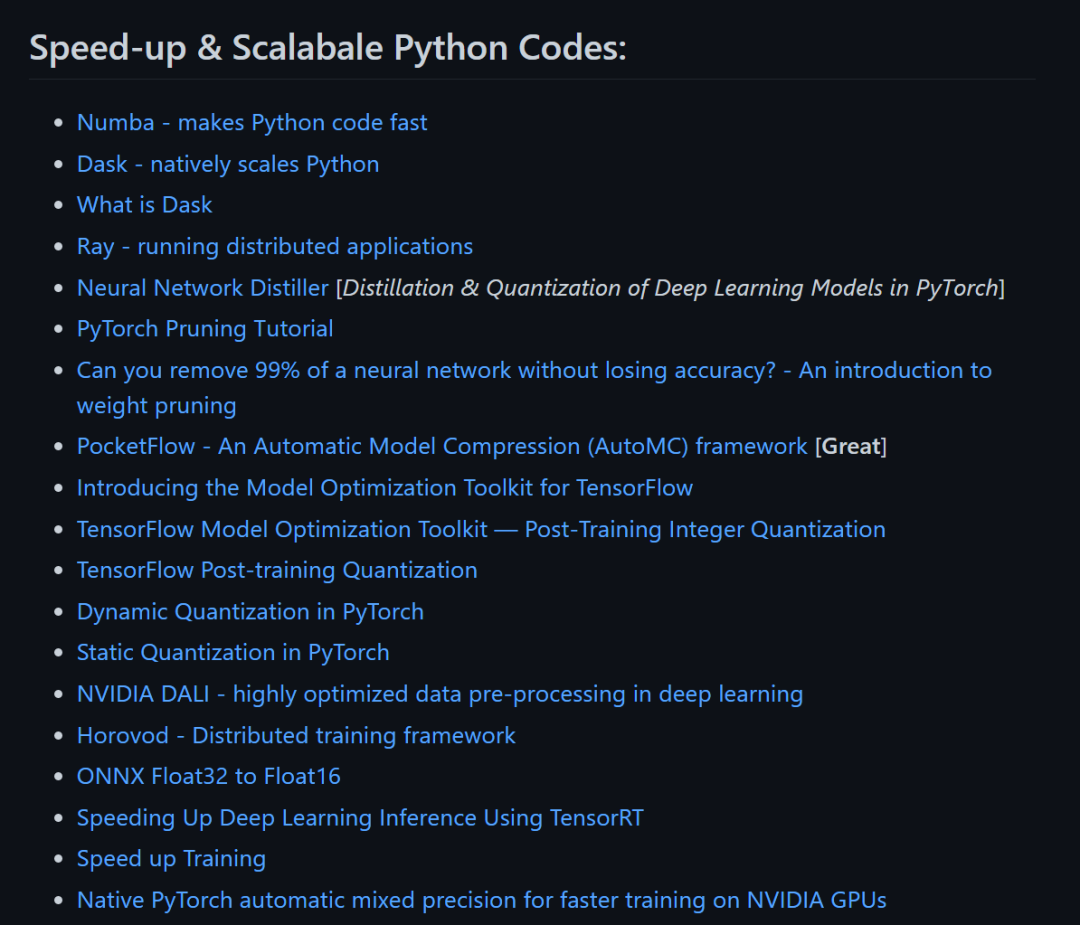Follow the Speed up Training link

171,859
